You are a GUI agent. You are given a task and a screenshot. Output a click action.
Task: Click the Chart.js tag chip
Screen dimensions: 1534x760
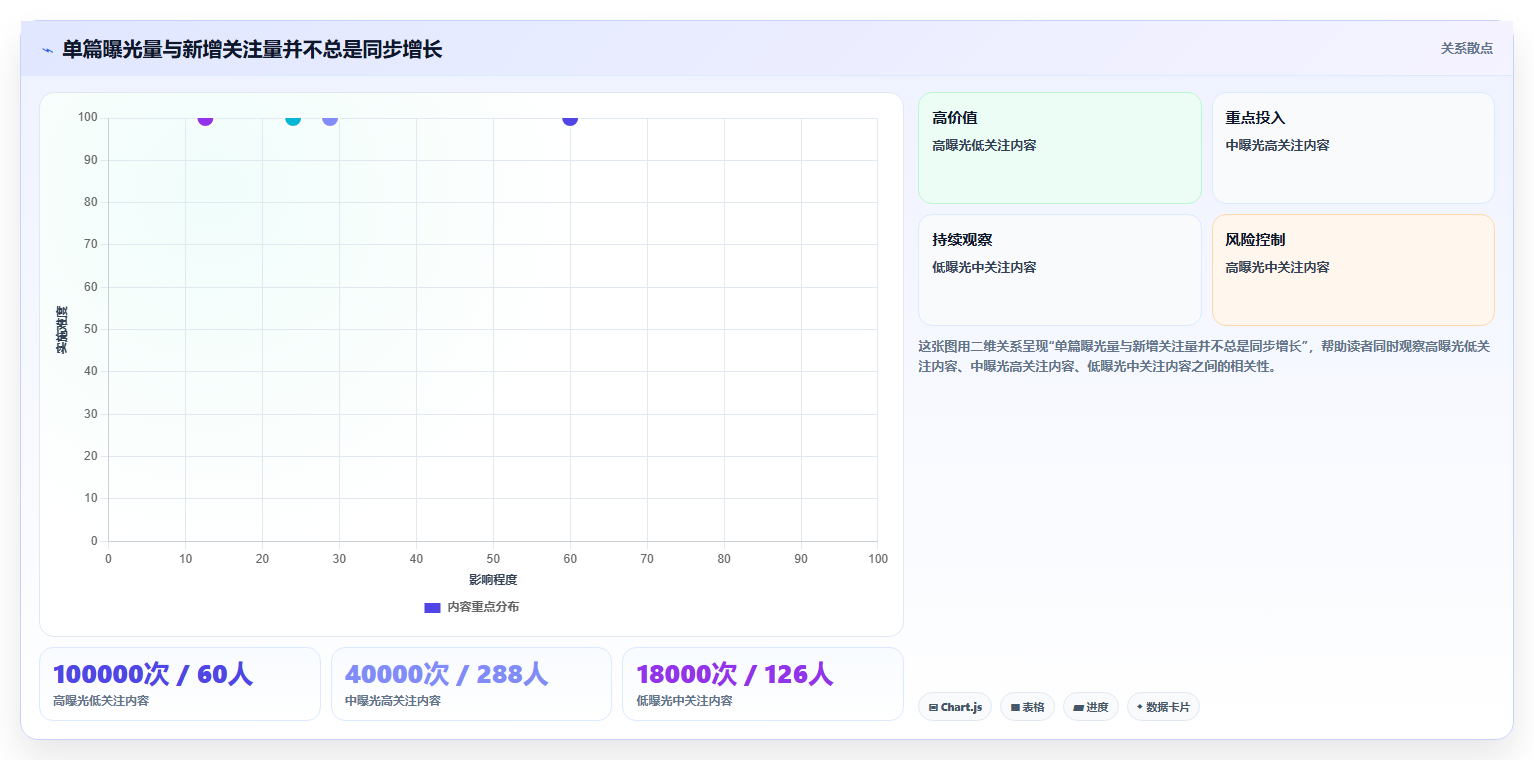pyautogui.click(x=955, y=707)
